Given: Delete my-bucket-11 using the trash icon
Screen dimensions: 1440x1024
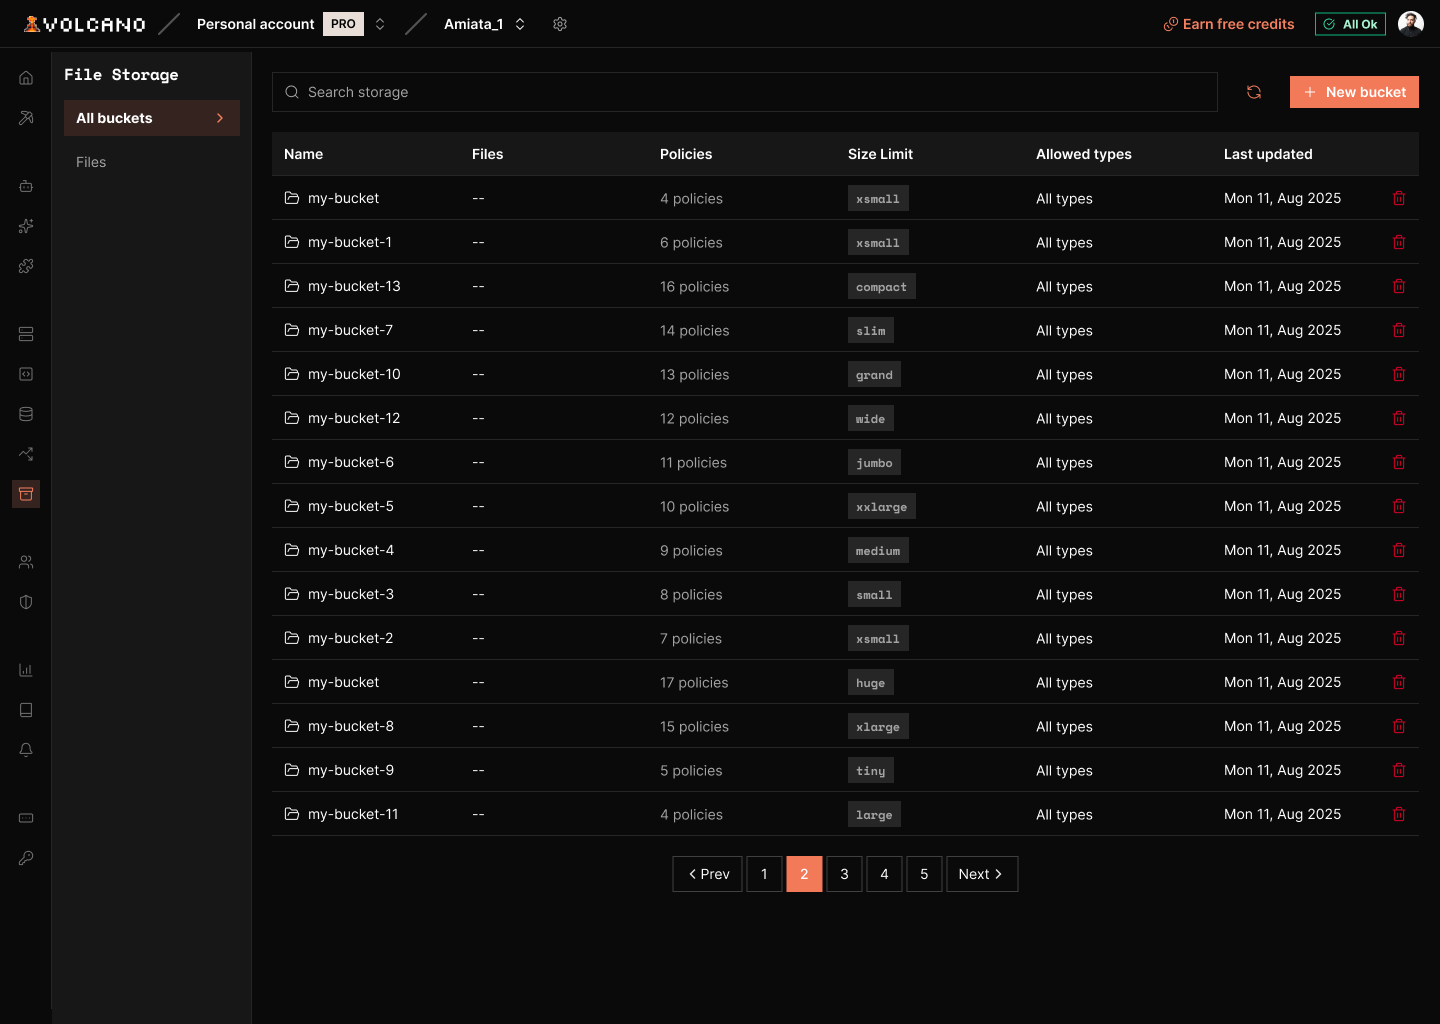Looking at the screenshot, I should pyautogui.click(x=1399, y=814).
